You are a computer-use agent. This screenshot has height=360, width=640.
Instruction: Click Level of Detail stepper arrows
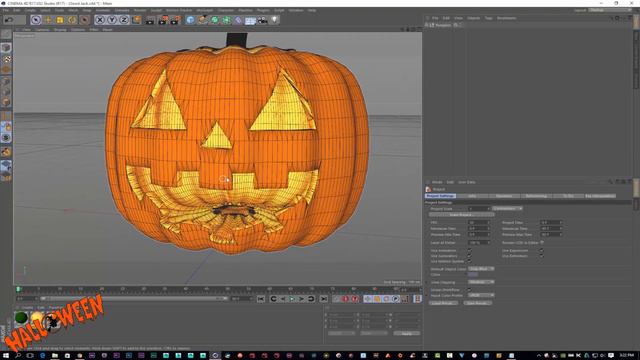coord(488,242)
